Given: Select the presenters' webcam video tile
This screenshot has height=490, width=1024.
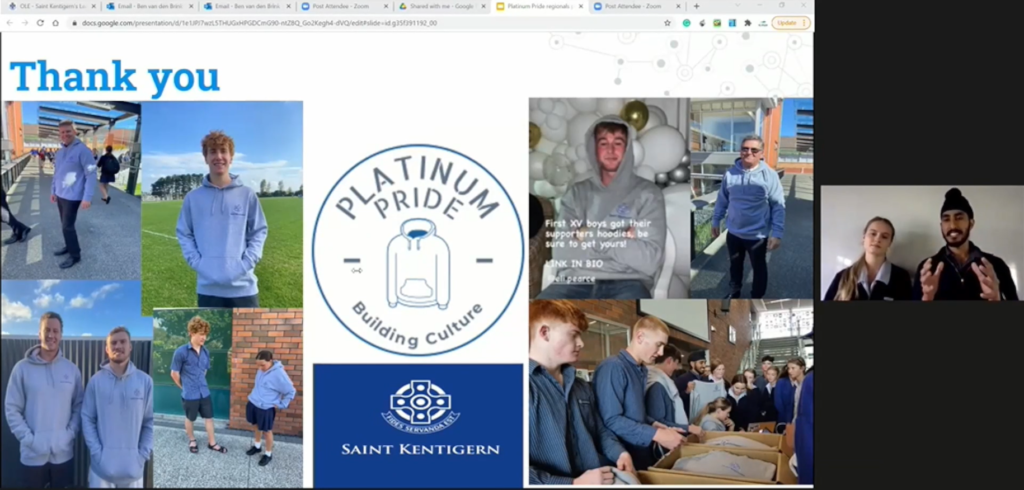Looking at the screenshot, I should pyautogui.click(x=918, y=243).
